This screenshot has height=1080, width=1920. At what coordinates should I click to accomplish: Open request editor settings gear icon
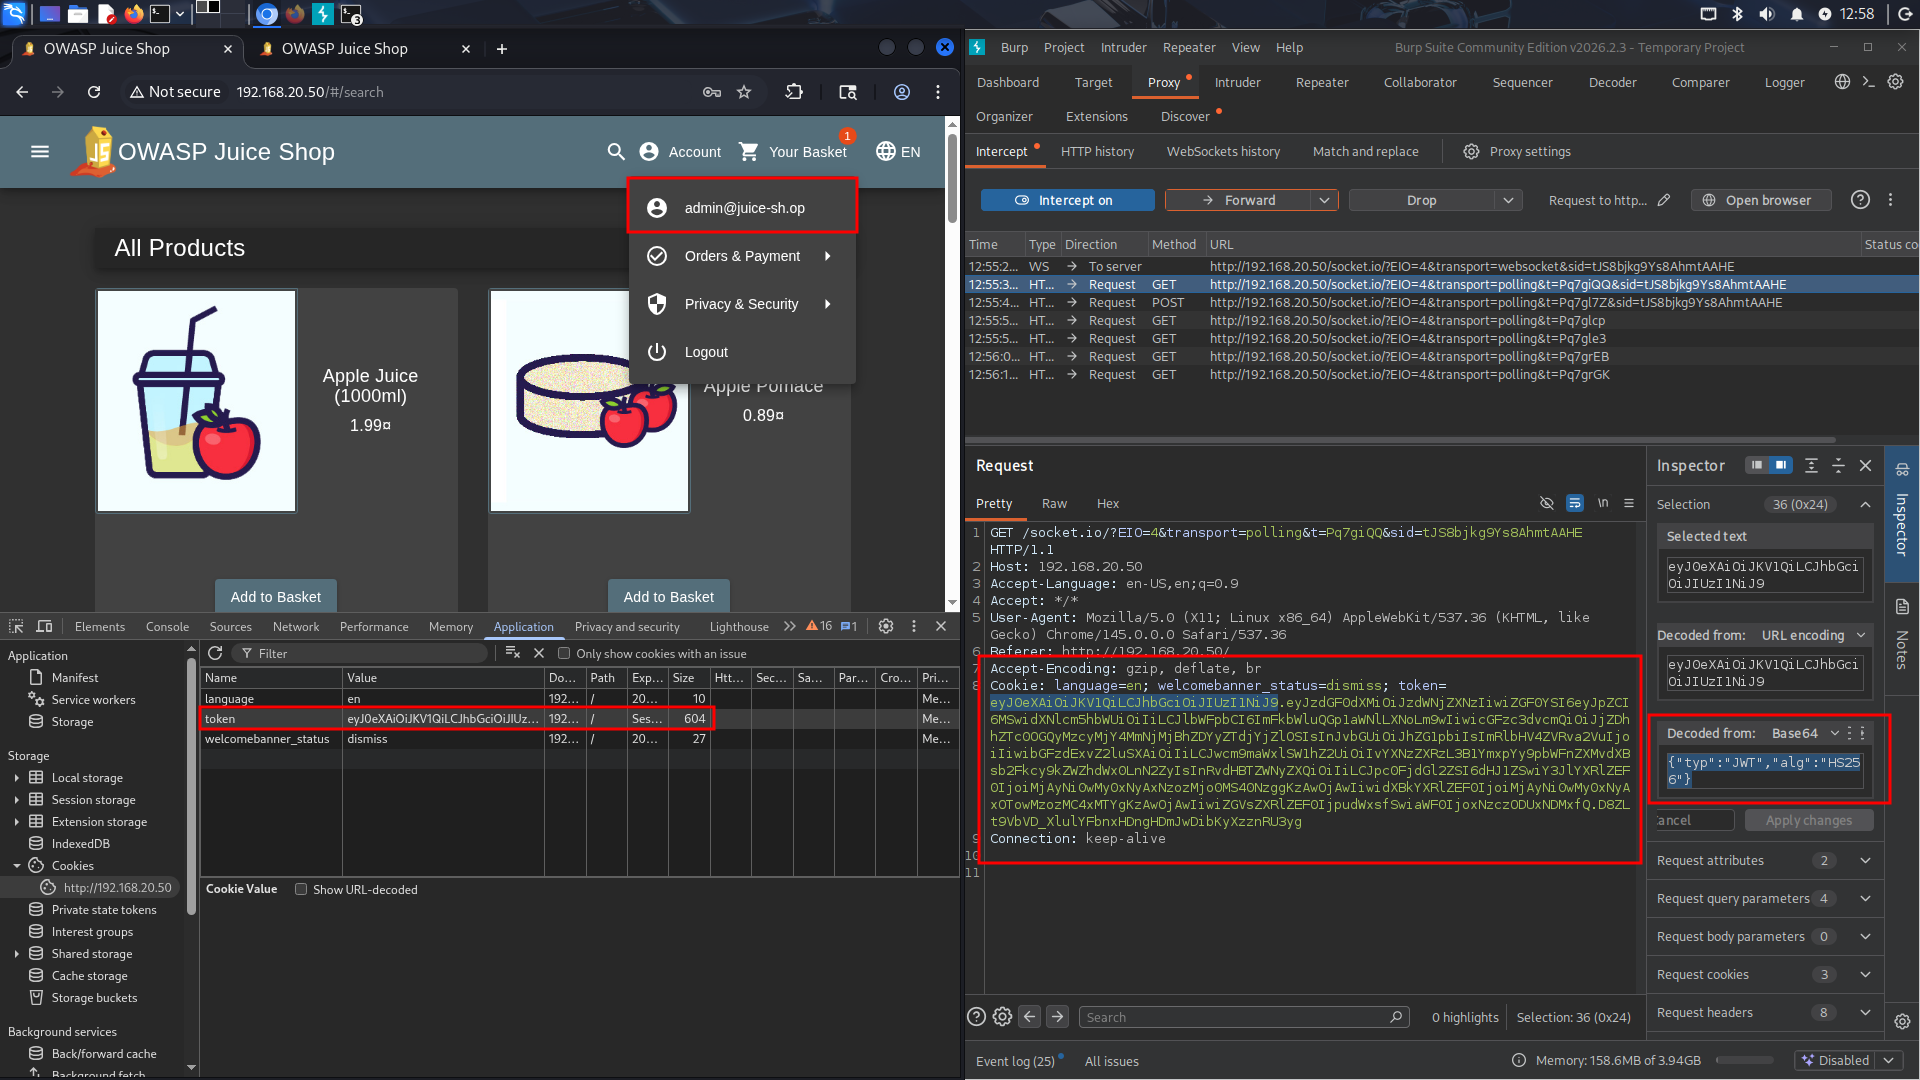pyautogui.click(x=1002, y=1016)
